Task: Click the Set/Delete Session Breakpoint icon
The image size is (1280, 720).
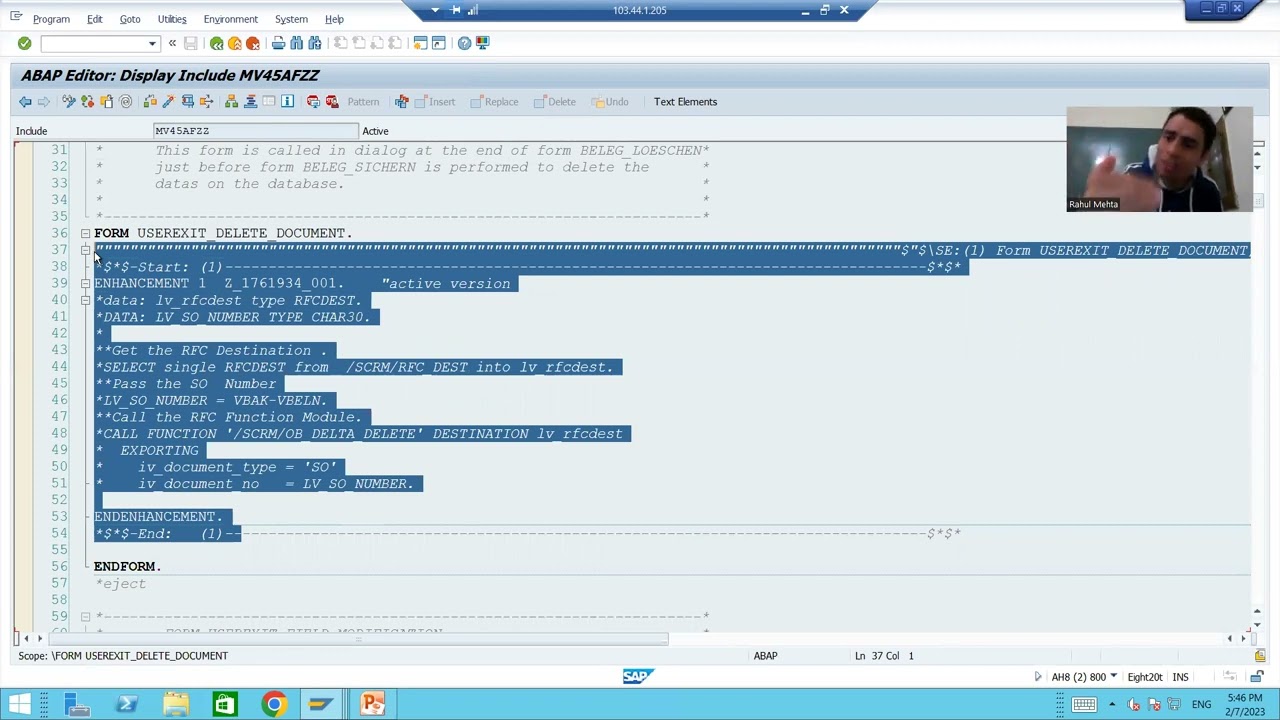Action: coord(313,102)
